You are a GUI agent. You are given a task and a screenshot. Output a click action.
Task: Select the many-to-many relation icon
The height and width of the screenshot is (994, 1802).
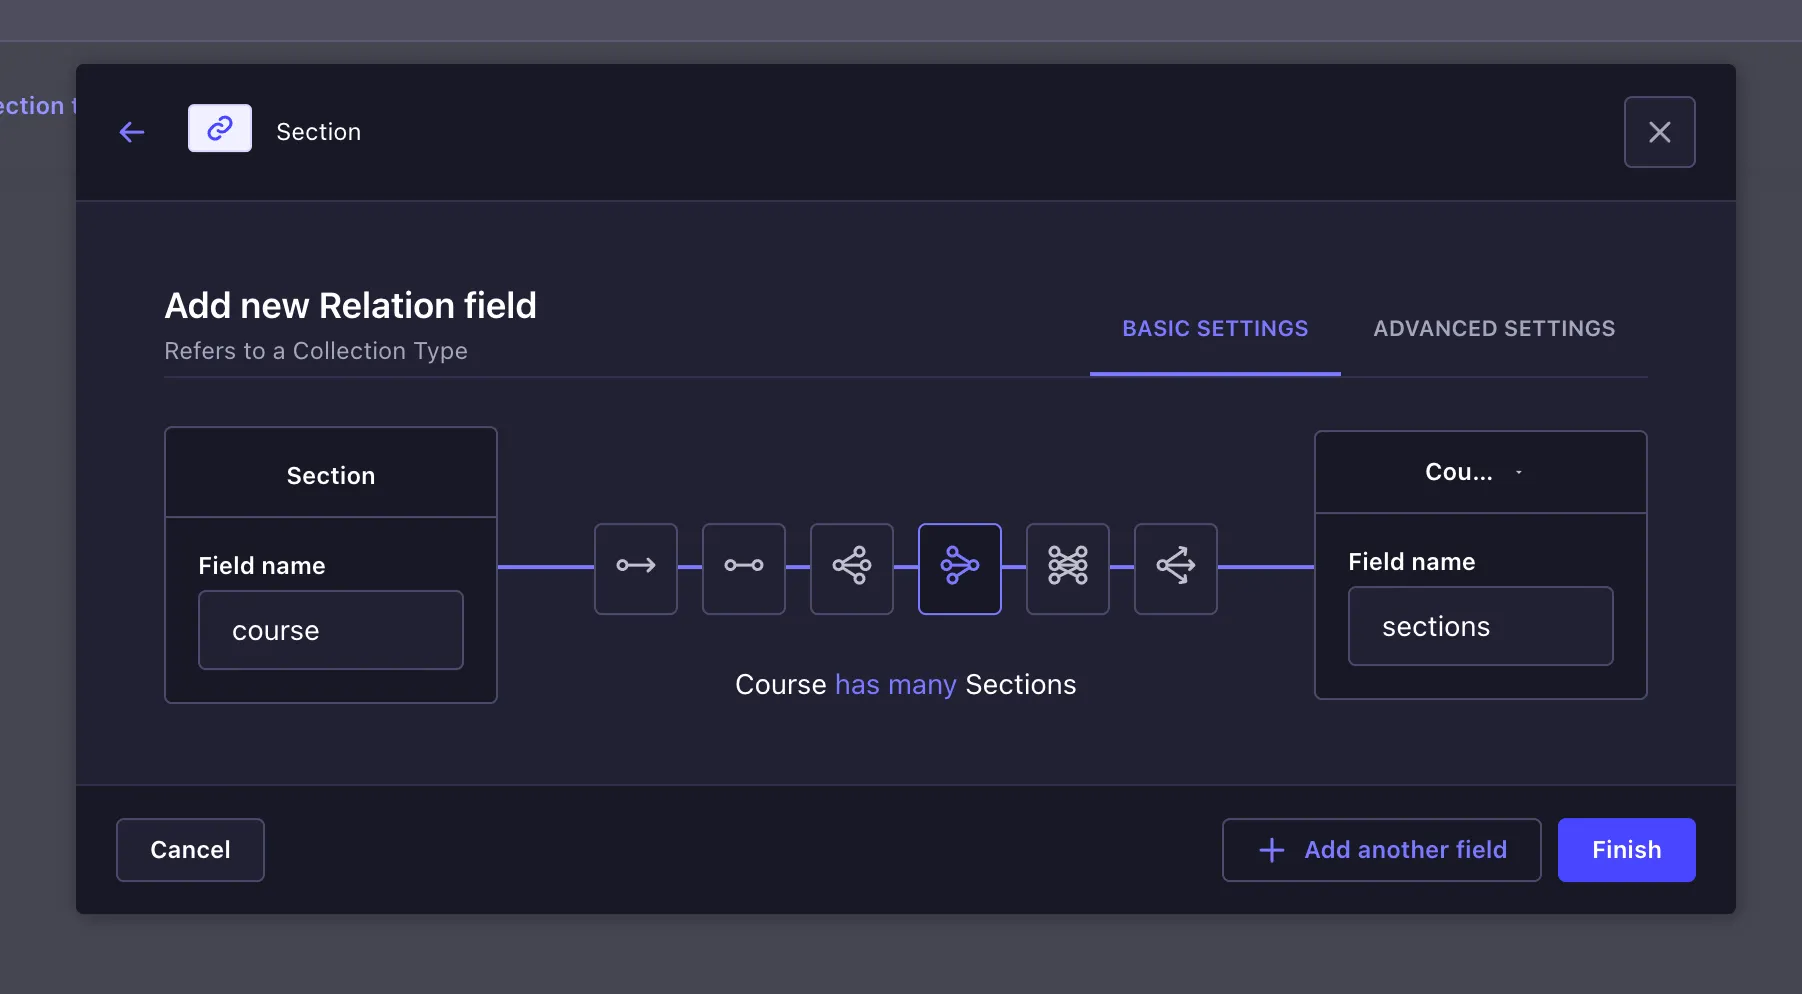[x=1068, y=568]
